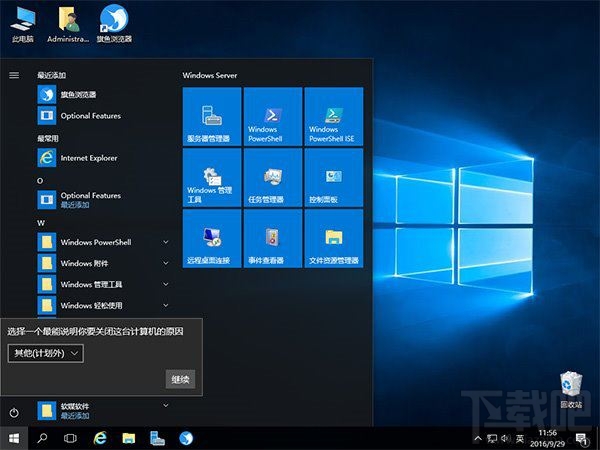This screenshot has width=600, height=450.
Task: Select the Administrator folder desktop icon
Action: 68,24
